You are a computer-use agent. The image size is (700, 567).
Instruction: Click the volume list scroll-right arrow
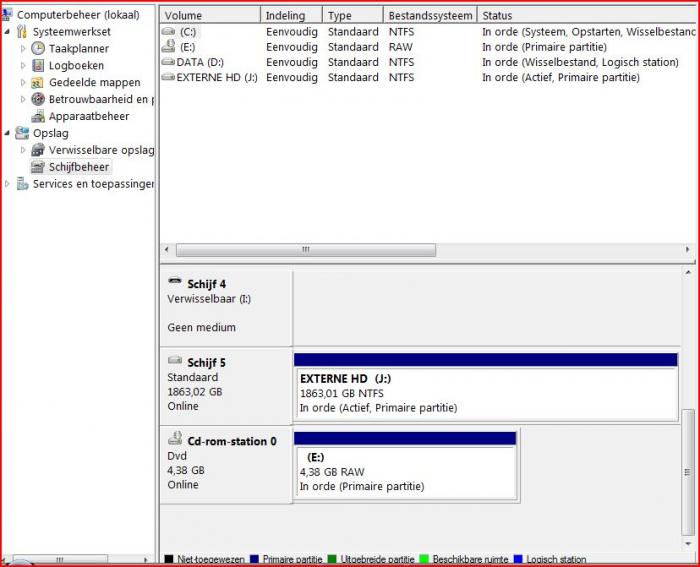687,250
